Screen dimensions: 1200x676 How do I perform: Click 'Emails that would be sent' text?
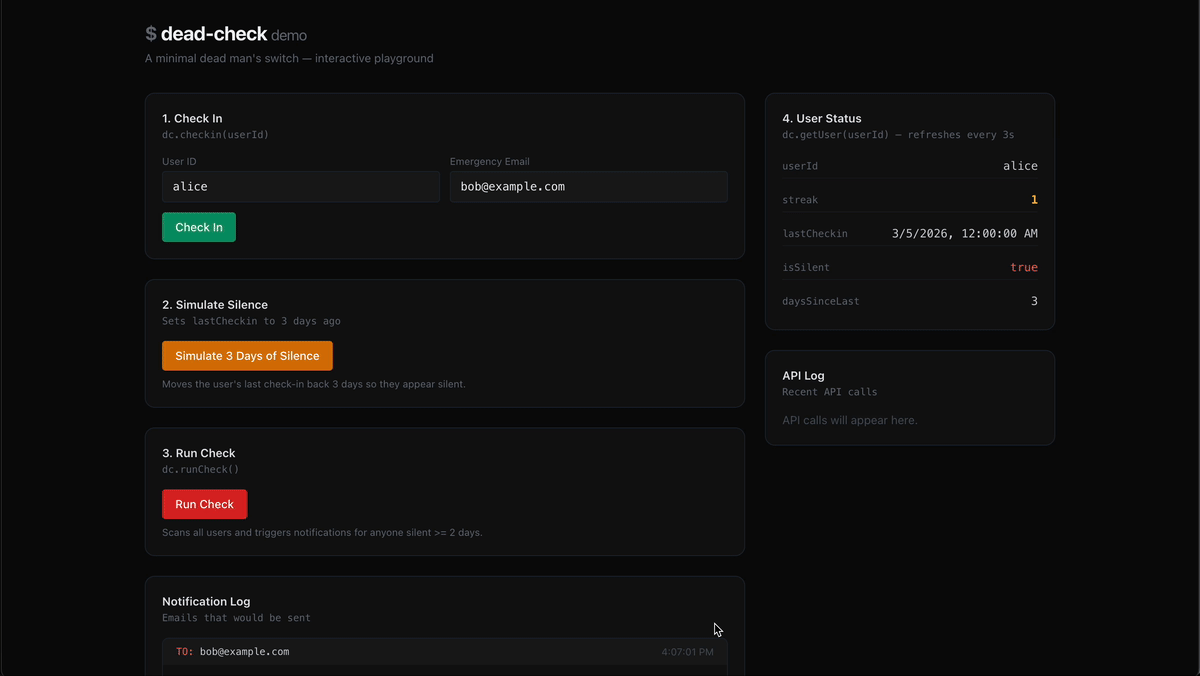point(236,618)
